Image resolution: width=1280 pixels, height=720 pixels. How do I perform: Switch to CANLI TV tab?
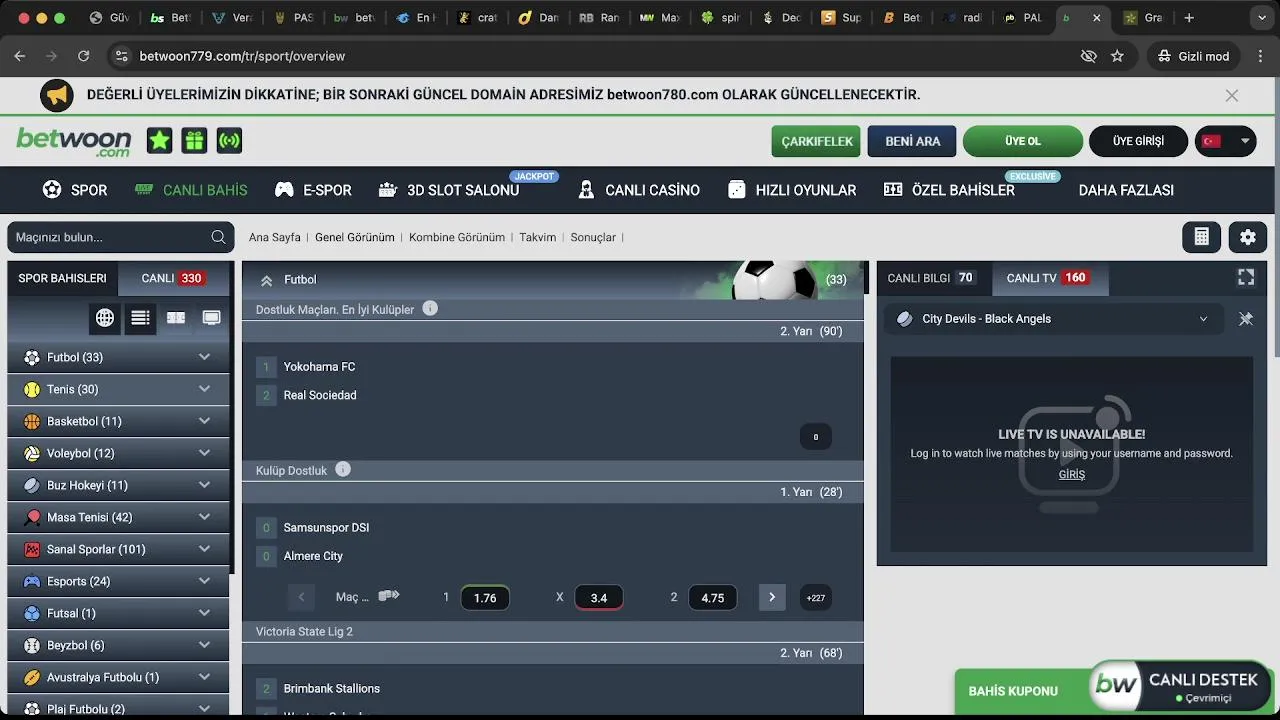(1049, 278)
